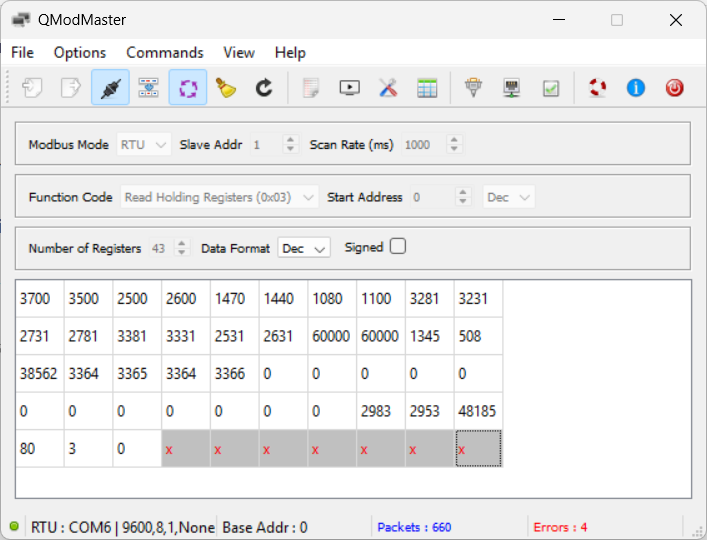Screen dimensions: 707x540
Task: Select the register cell showing 48185
Action: [478, 411]
